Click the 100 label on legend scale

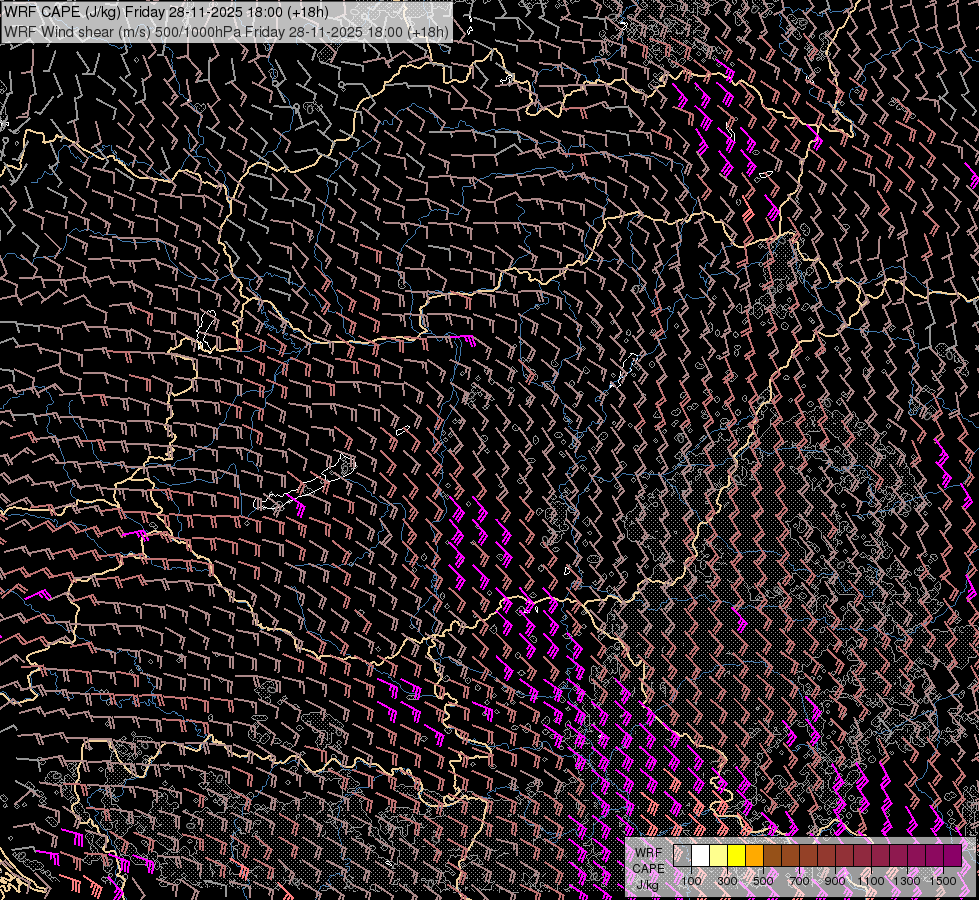tap(691, 881)
